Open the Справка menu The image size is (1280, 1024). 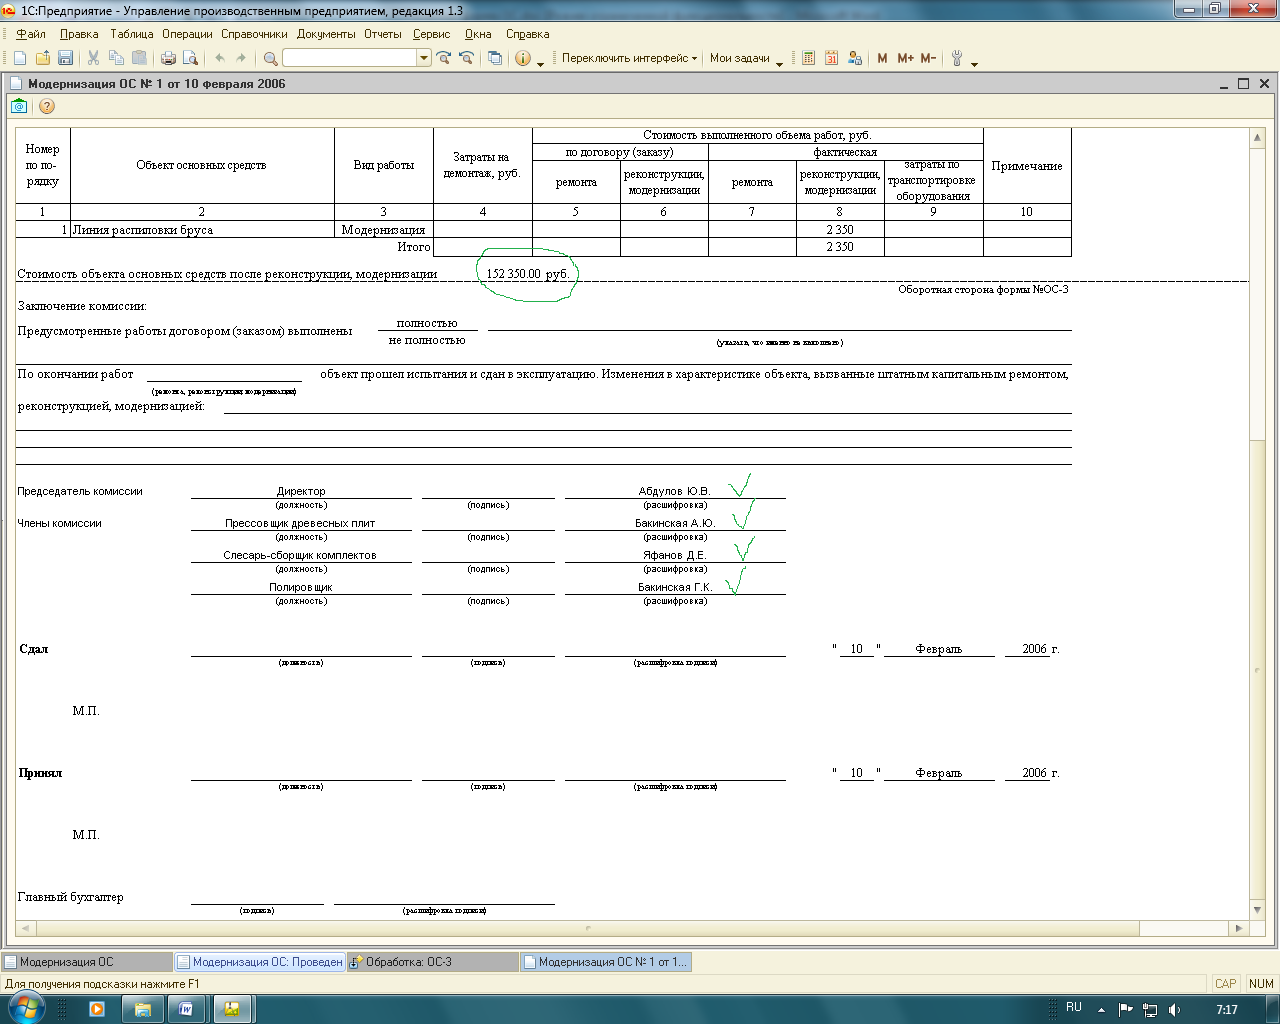(x=528, y=34)
